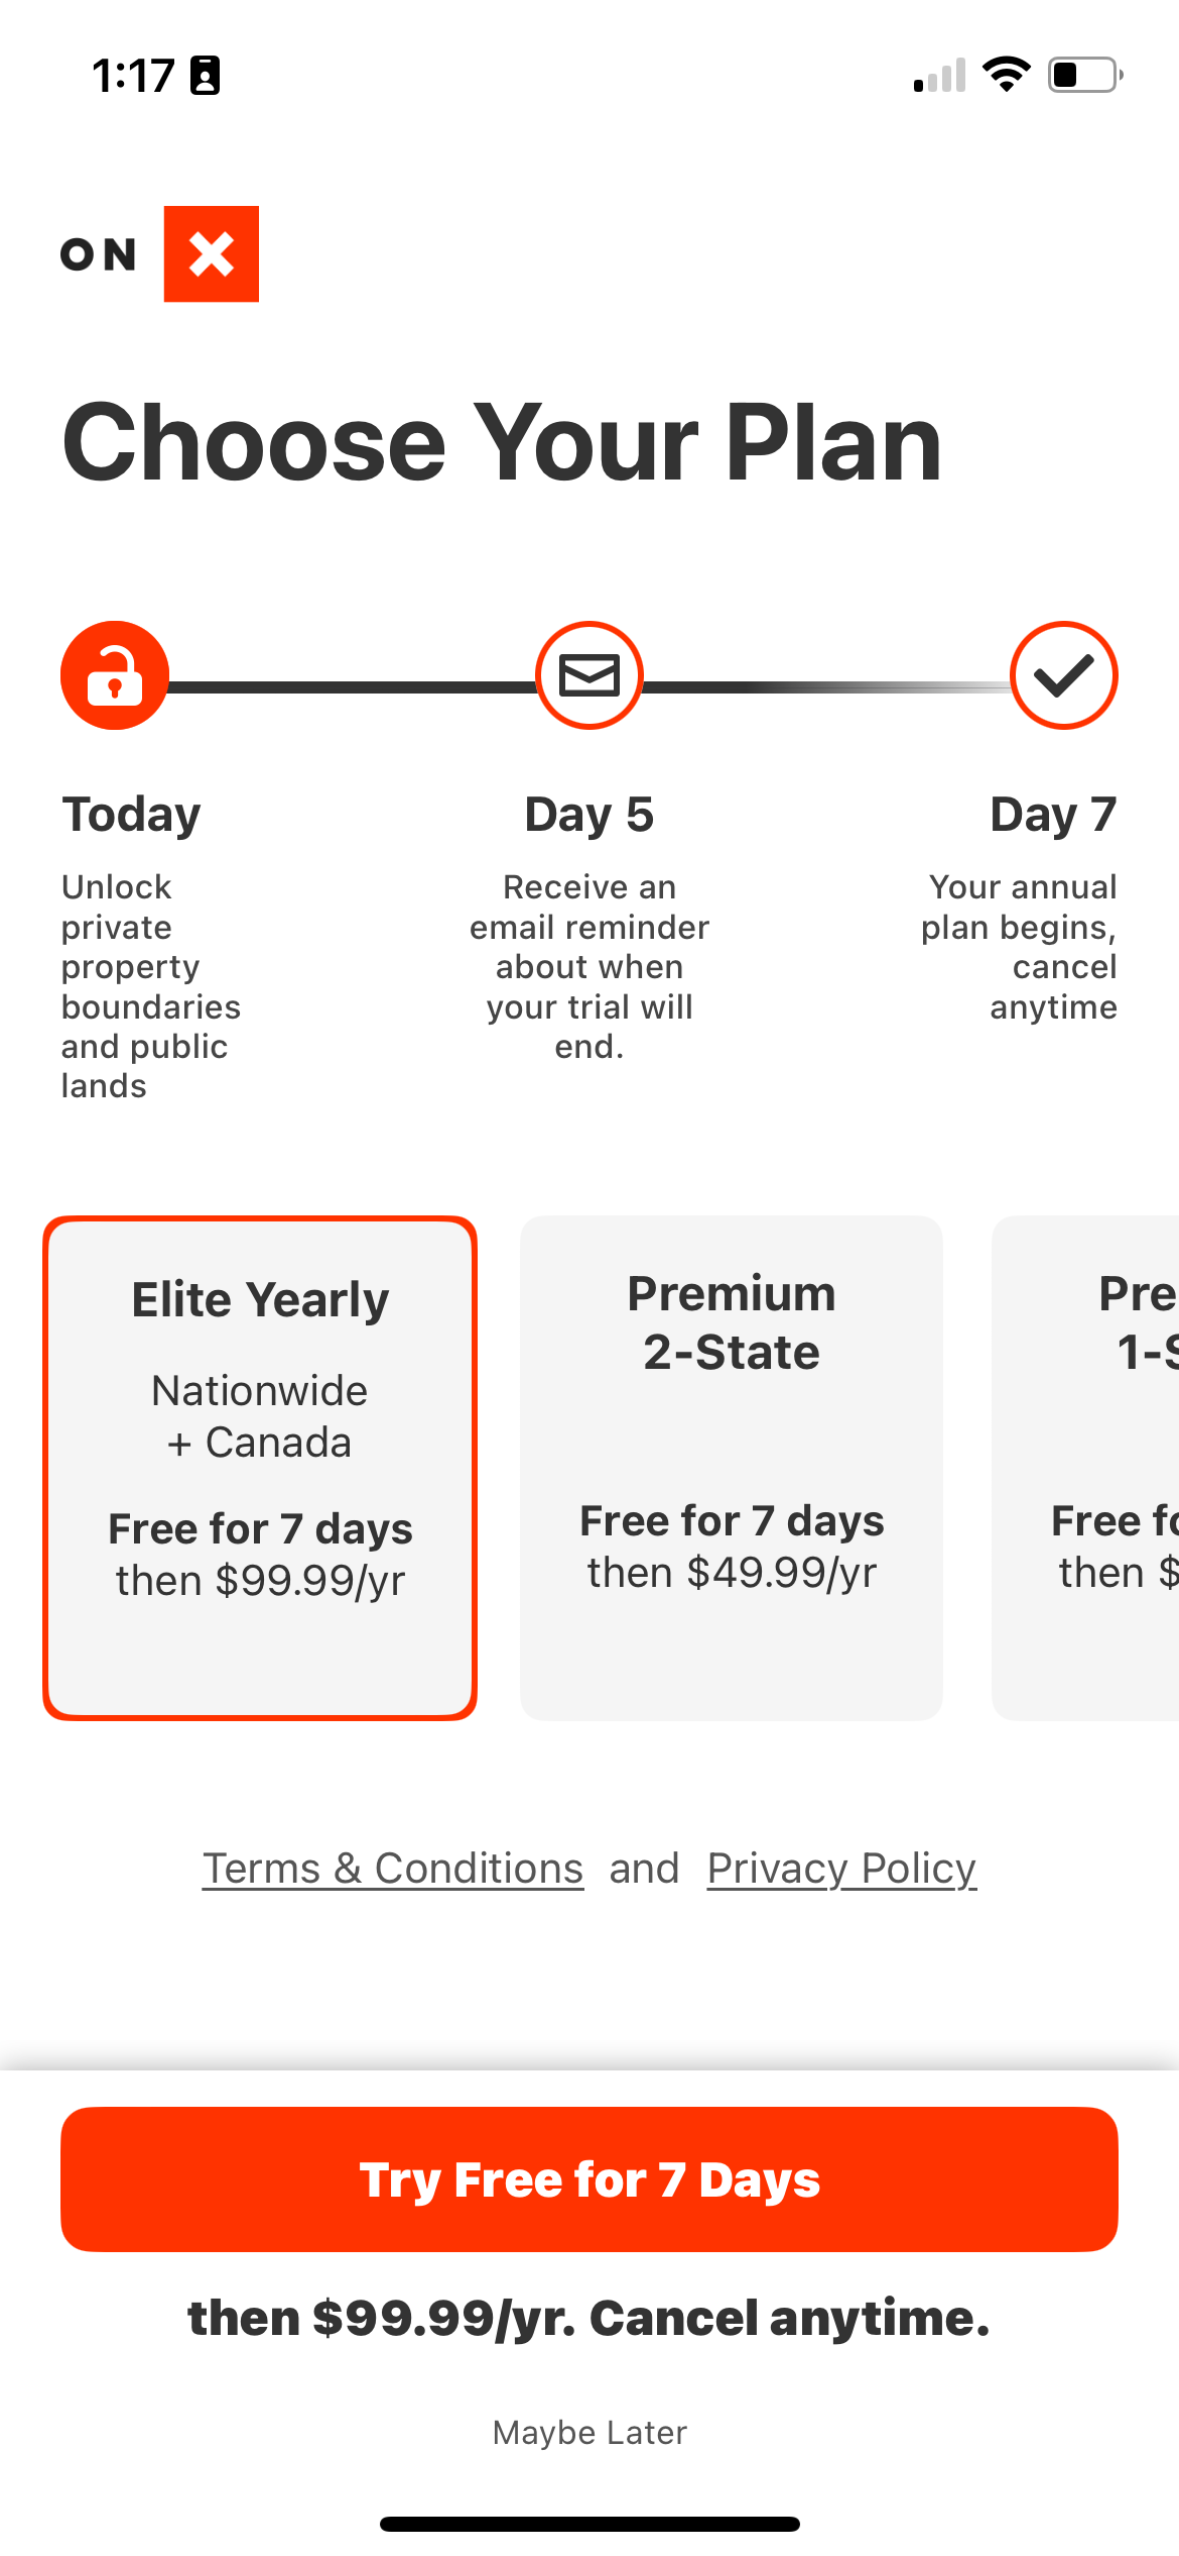1179x2556 pixels.
Task: Tap the ID card status bar icon
Action: coord(205,75)
